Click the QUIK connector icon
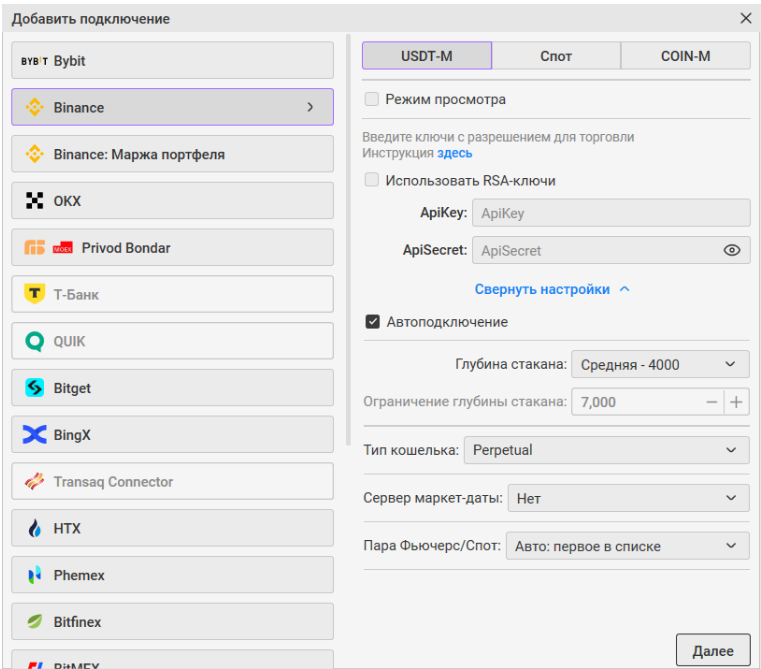Image resolution: width=761 pixels, height=669 pixels. (x=35, y=342)
